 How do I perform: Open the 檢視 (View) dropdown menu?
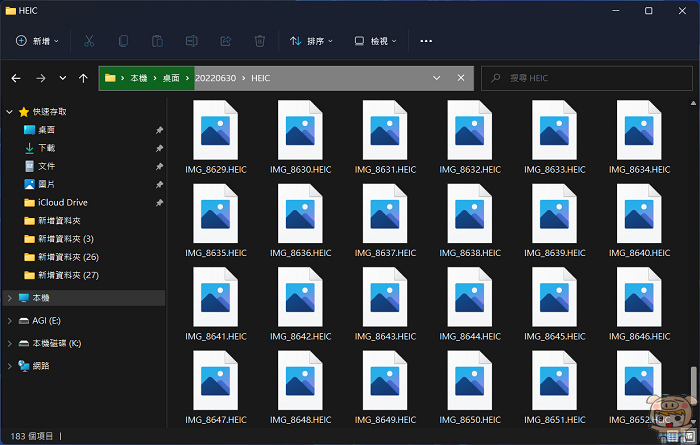[376, 41]
